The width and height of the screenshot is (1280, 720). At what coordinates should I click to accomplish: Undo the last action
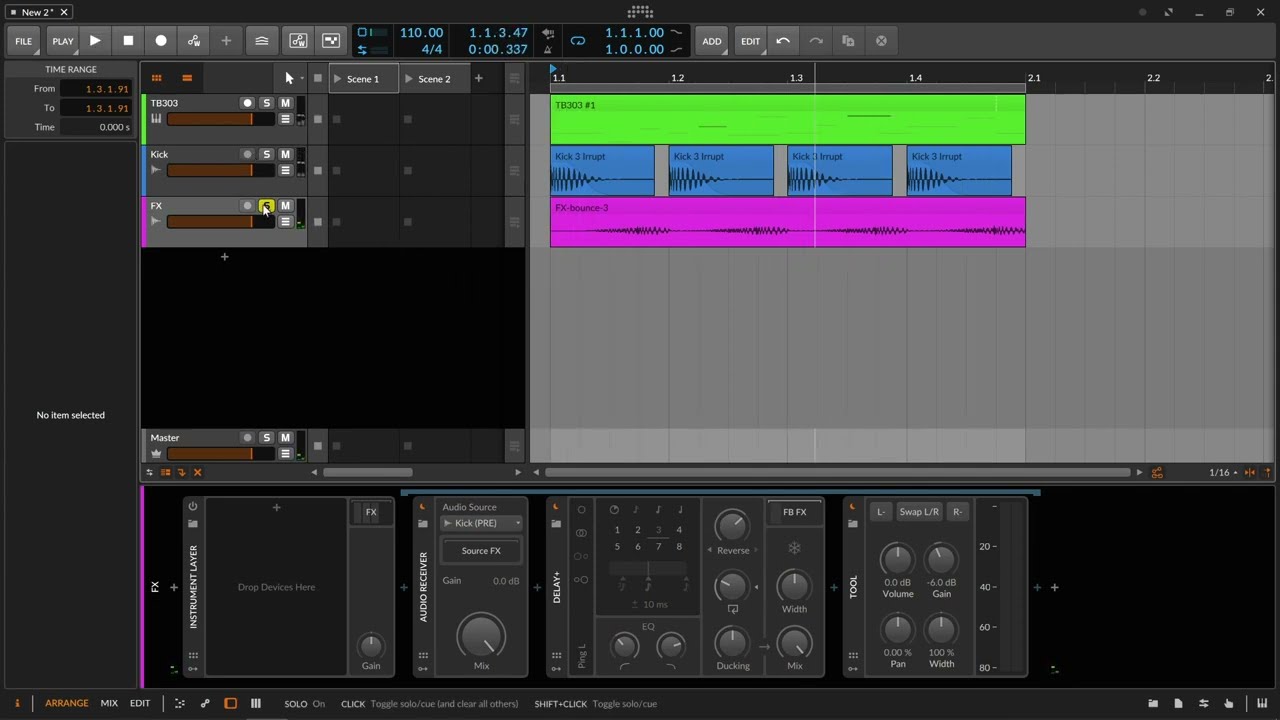coord(783,41)
